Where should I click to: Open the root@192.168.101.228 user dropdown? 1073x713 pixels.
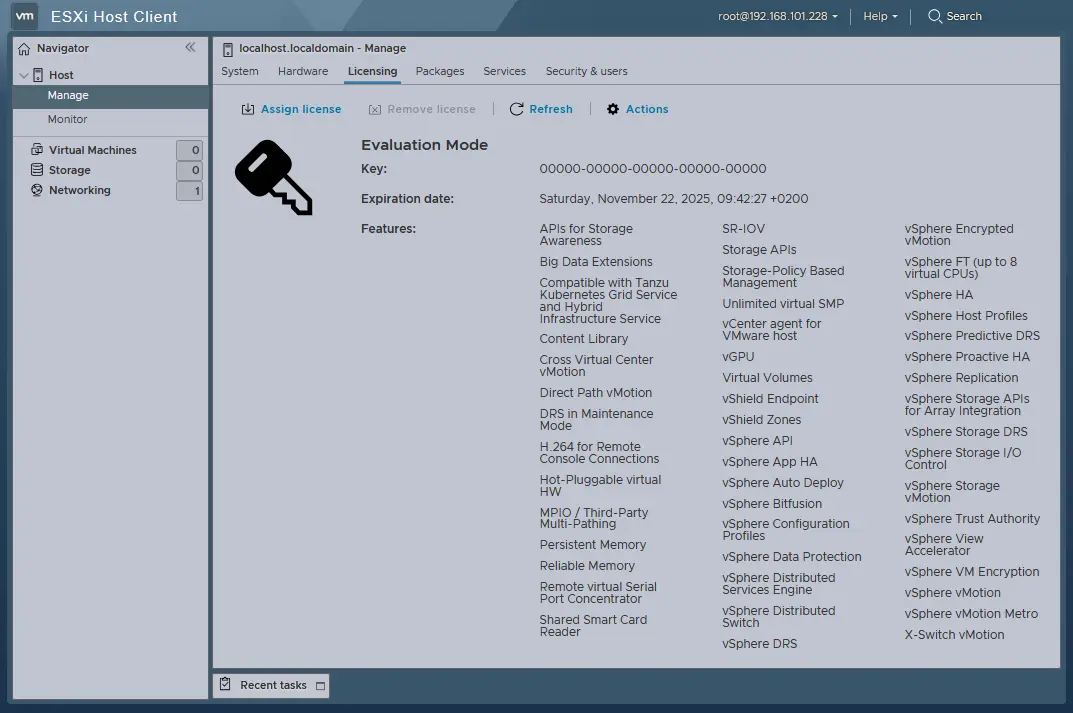click(x=777, y=16)
